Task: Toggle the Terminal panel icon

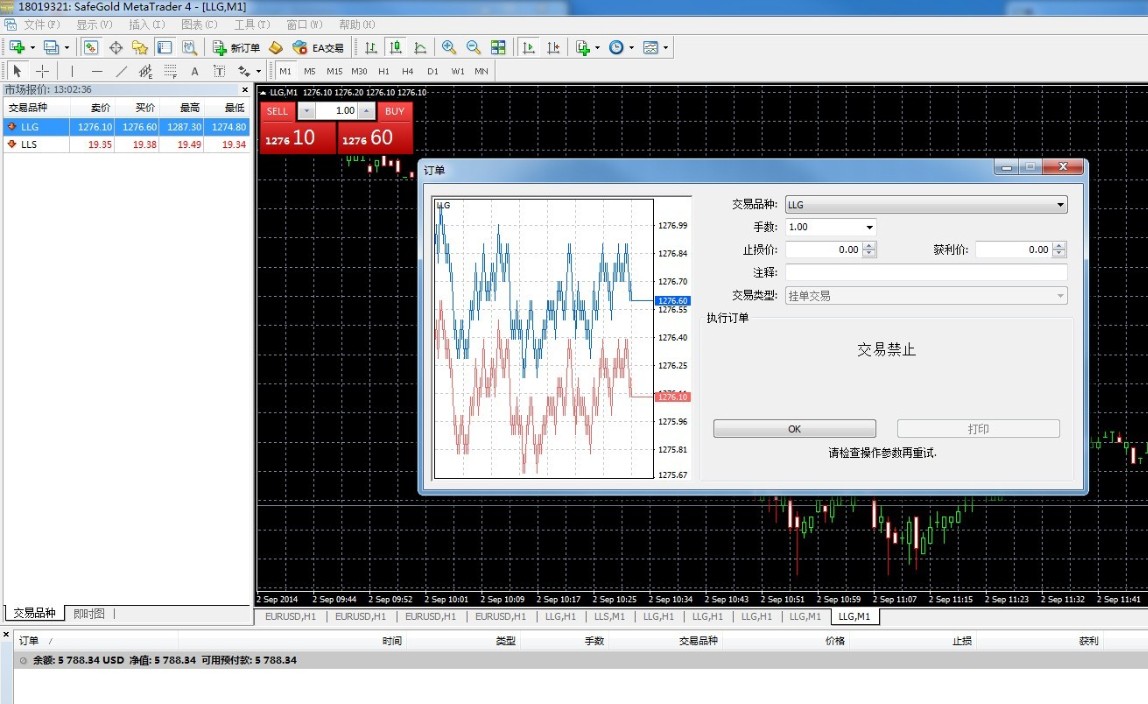Action: coord(165,48)
